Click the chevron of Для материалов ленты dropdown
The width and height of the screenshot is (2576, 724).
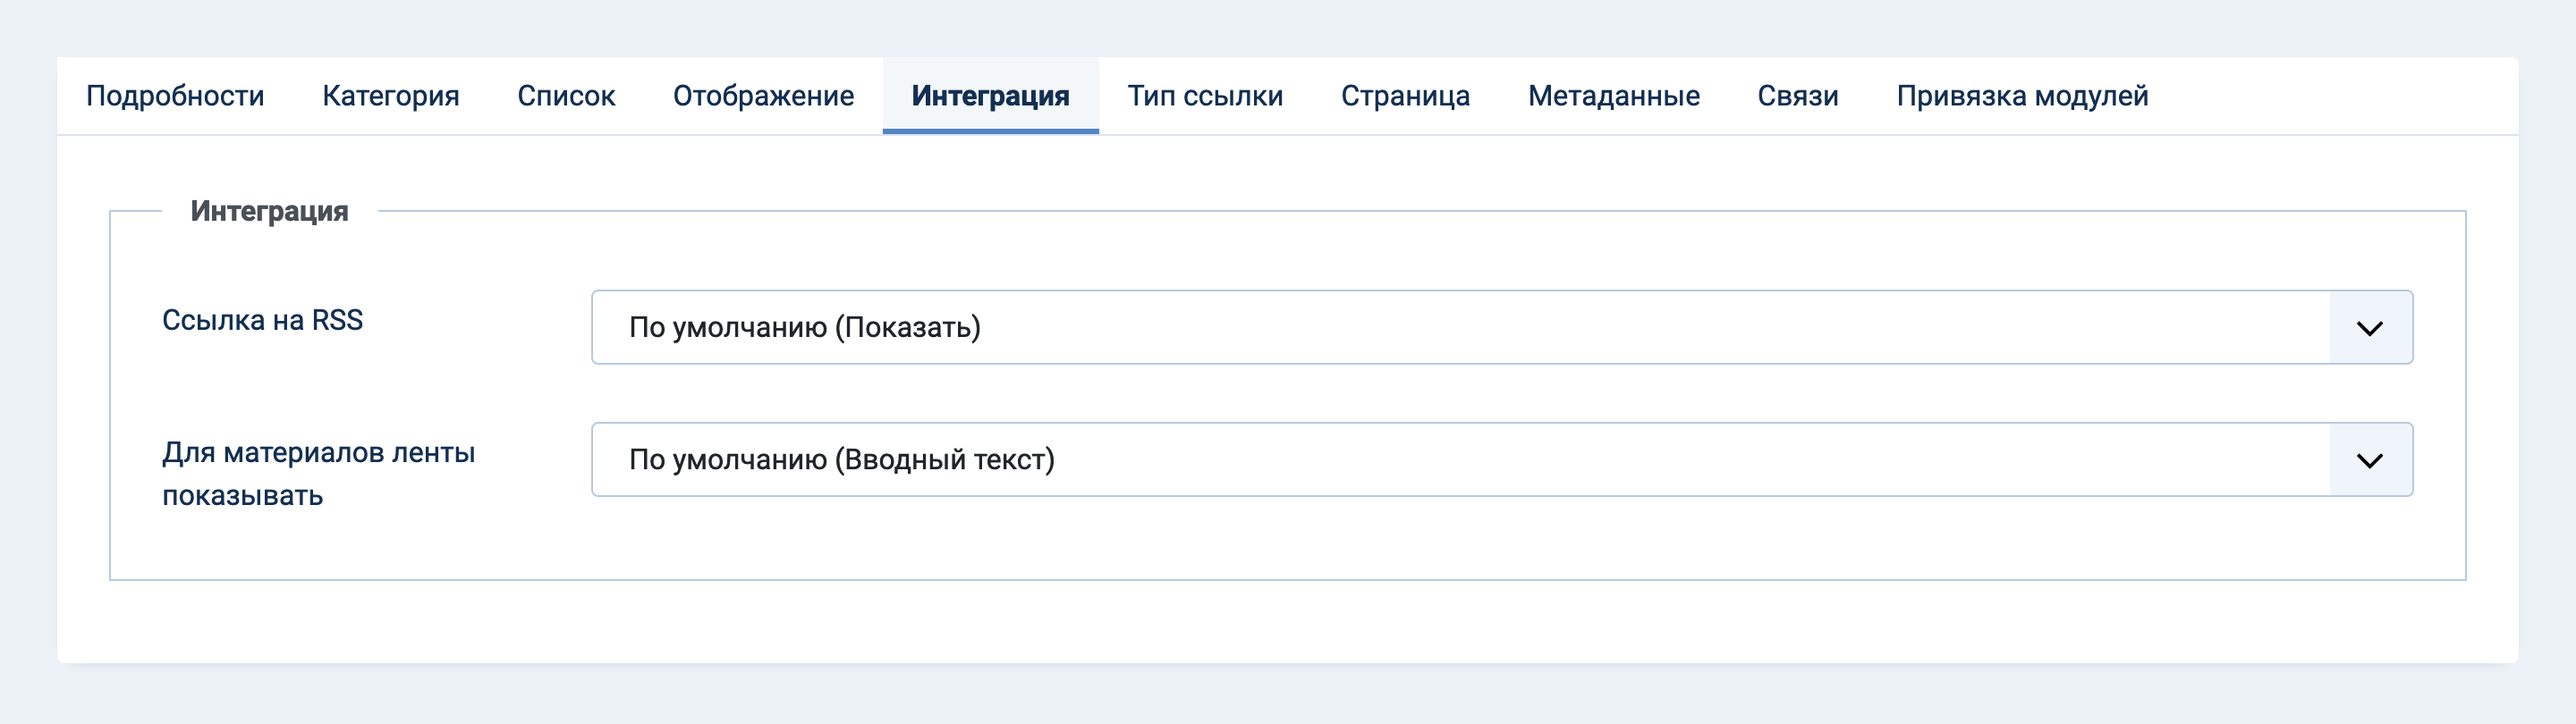pos(2369,460)
